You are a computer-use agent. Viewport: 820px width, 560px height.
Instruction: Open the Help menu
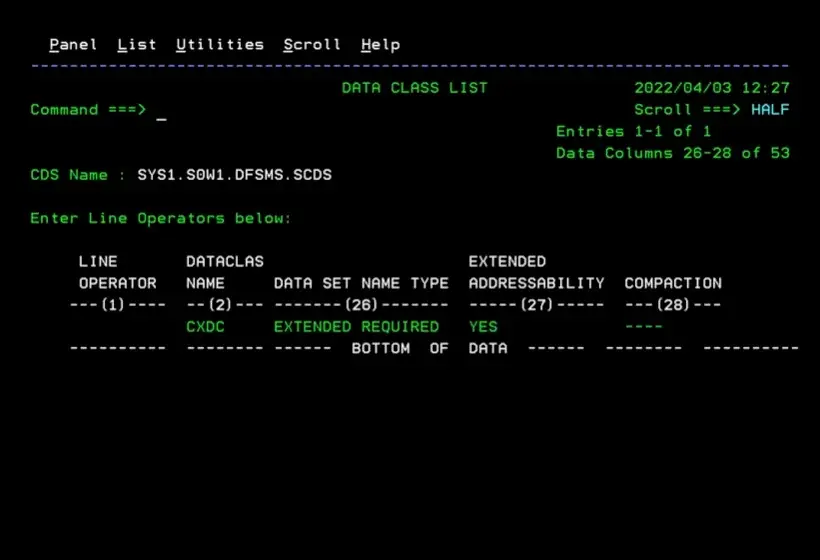point(381,45)
